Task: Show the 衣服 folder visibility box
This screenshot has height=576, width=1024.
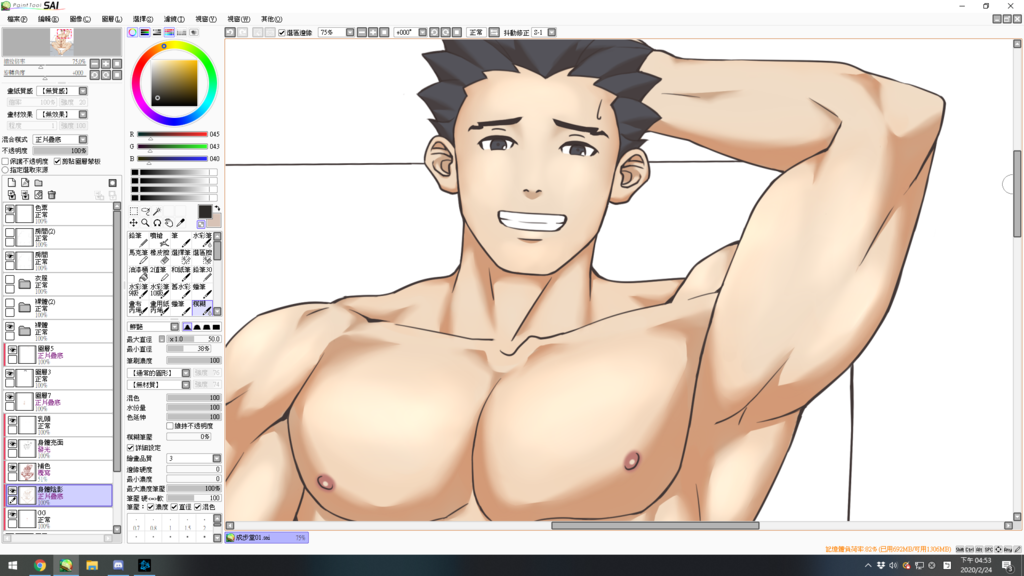Action: coord(10,280)
